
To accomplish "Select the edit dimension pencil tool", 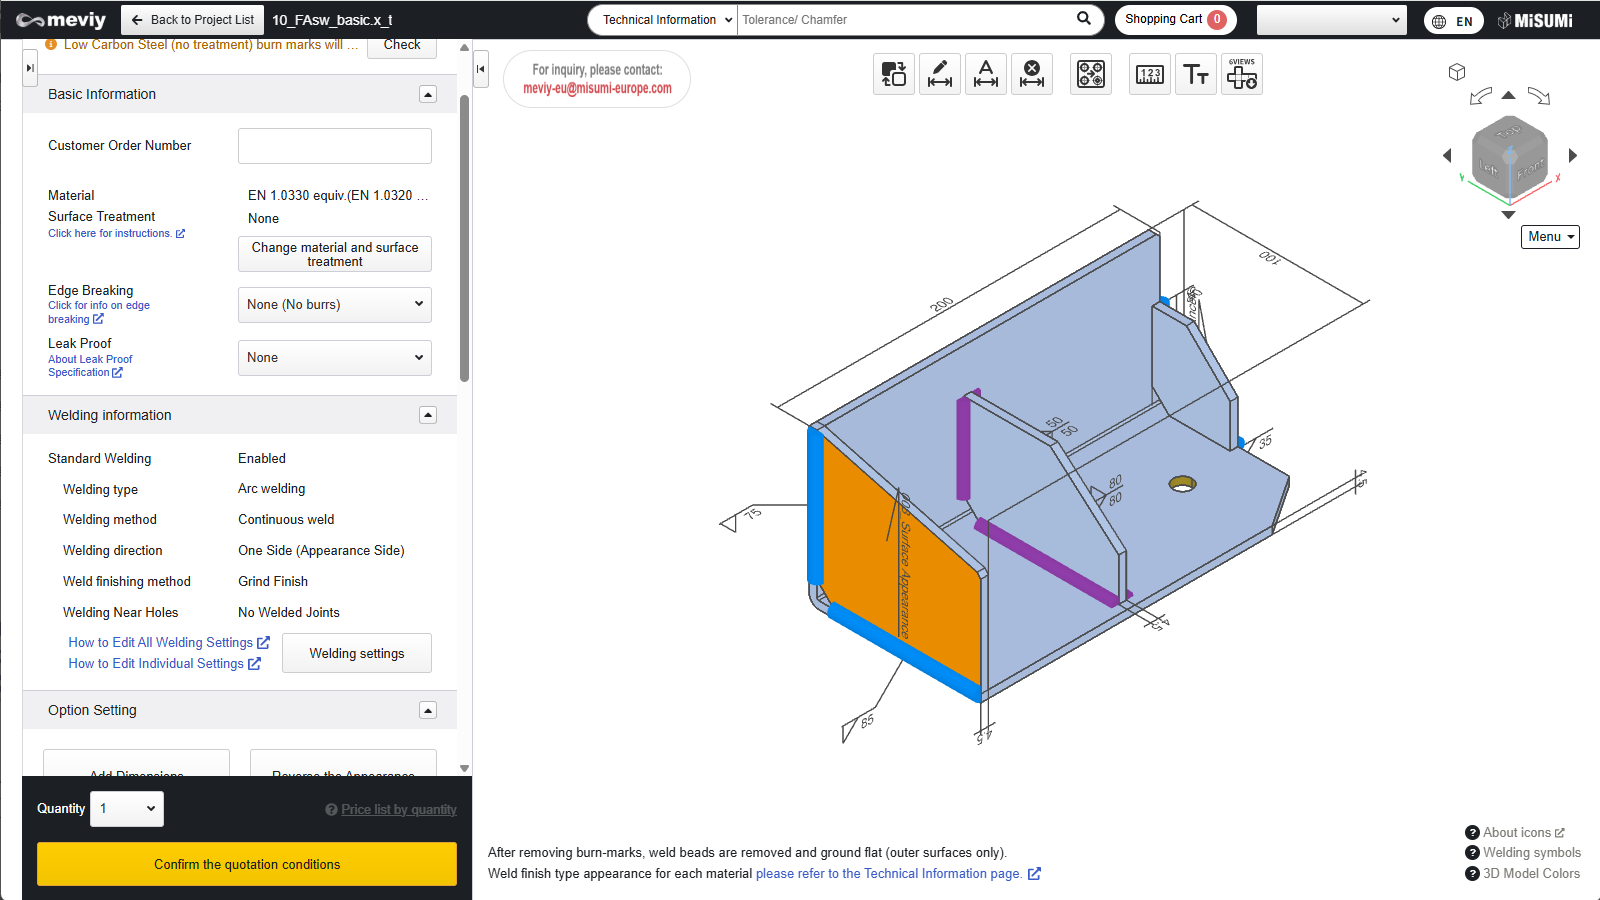I will 940,74.
